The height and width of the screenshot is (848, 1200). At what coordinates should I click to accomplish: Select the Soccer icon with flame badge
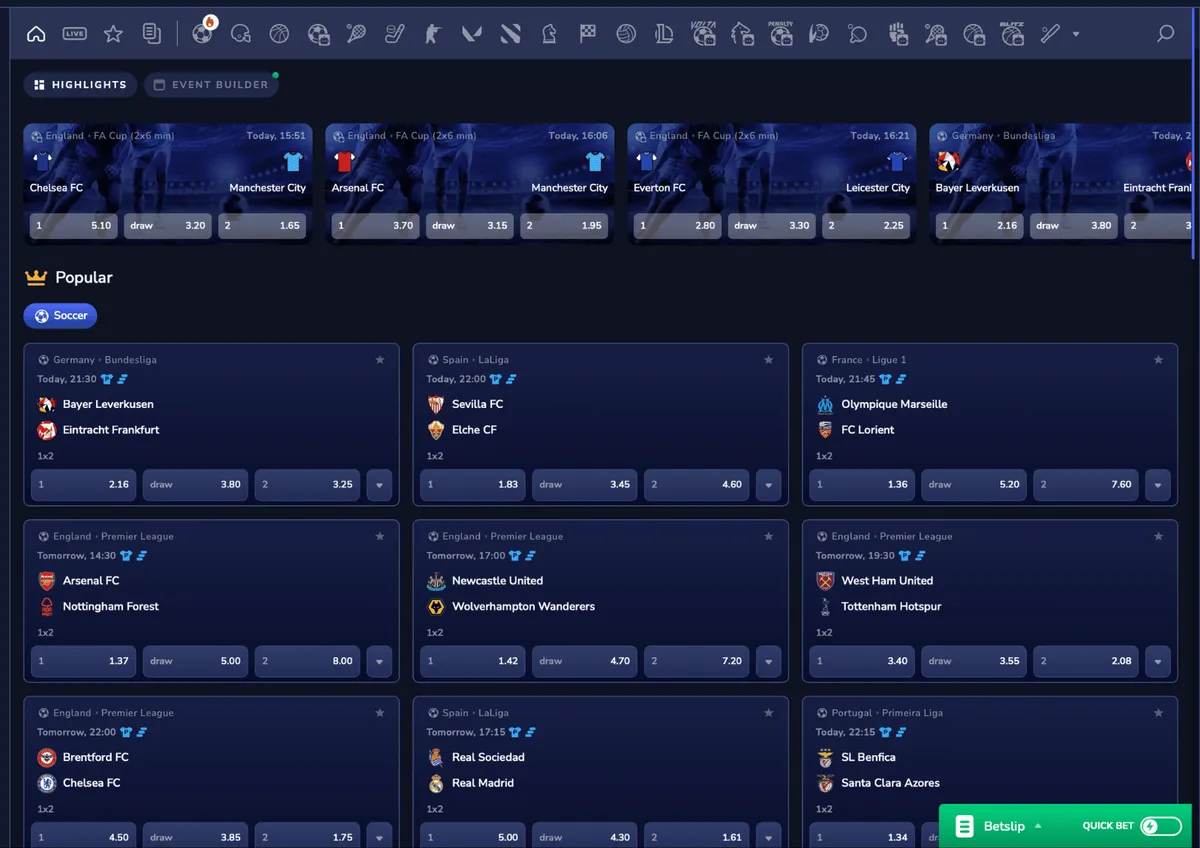[203, 33]
